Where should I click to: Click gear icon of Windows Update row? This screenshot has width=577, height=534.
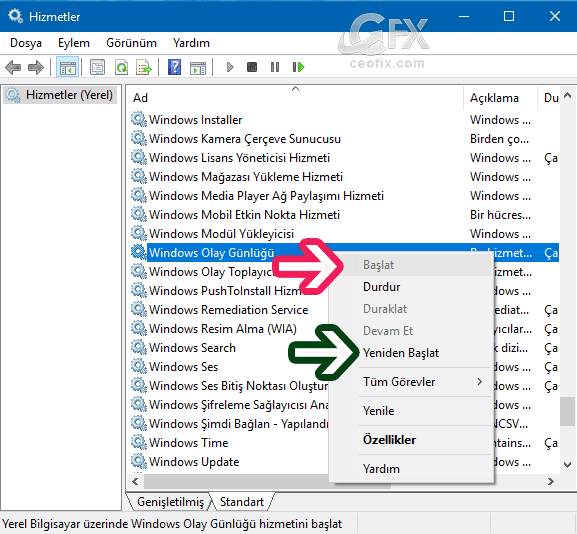tap(139, 461)
